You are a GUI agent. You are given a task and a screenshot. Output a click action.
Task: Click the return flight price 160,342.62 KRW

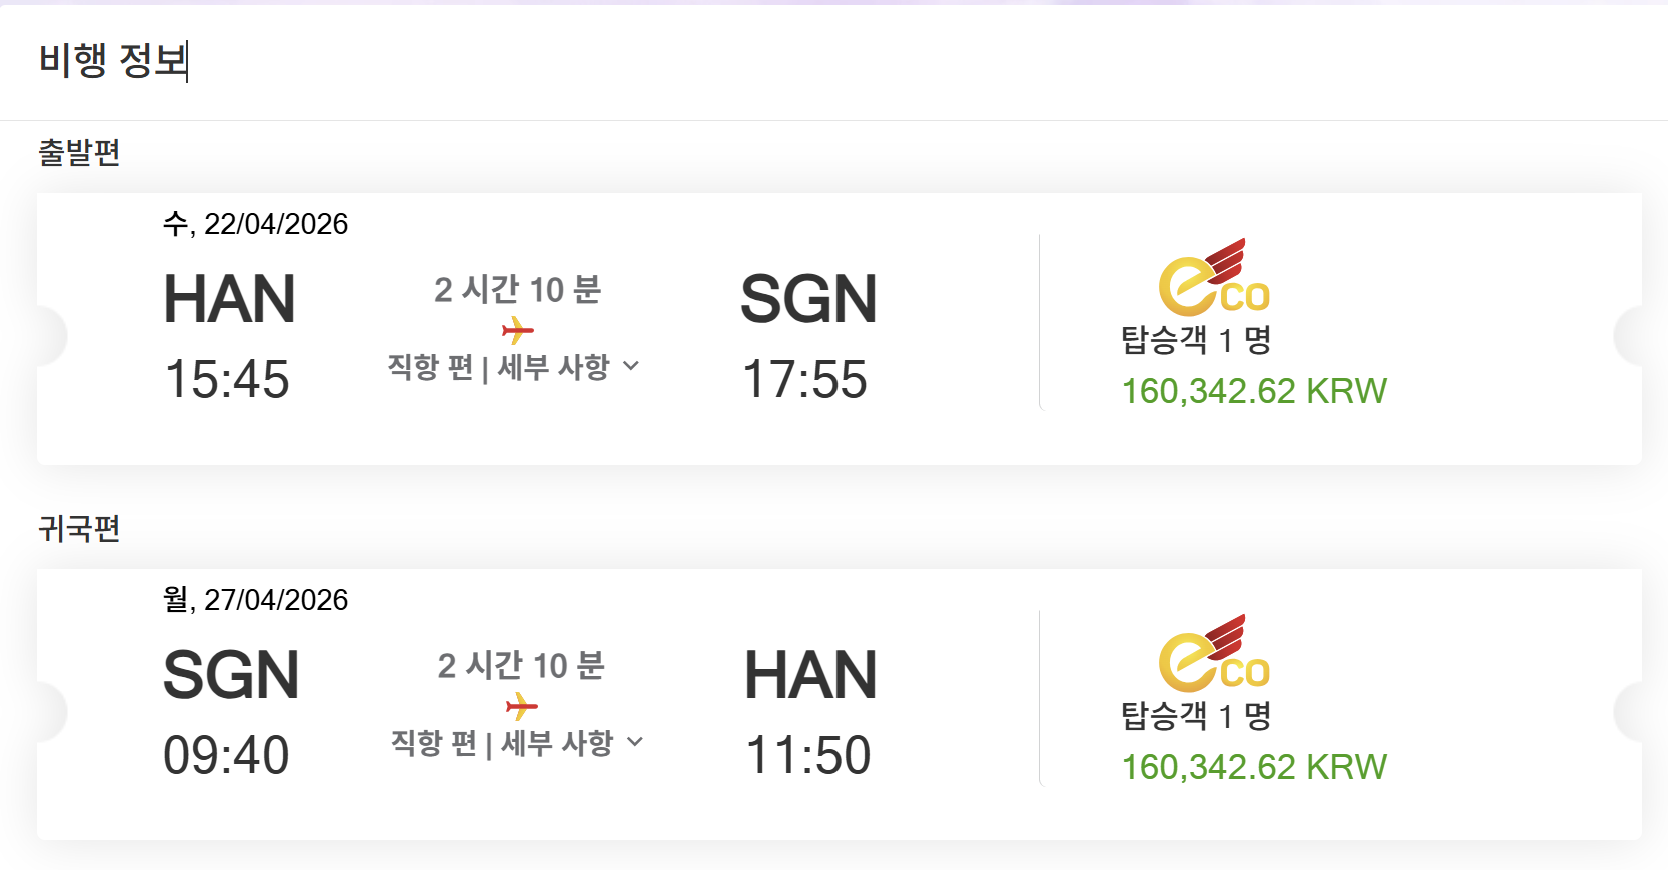tap(1253, 767)
